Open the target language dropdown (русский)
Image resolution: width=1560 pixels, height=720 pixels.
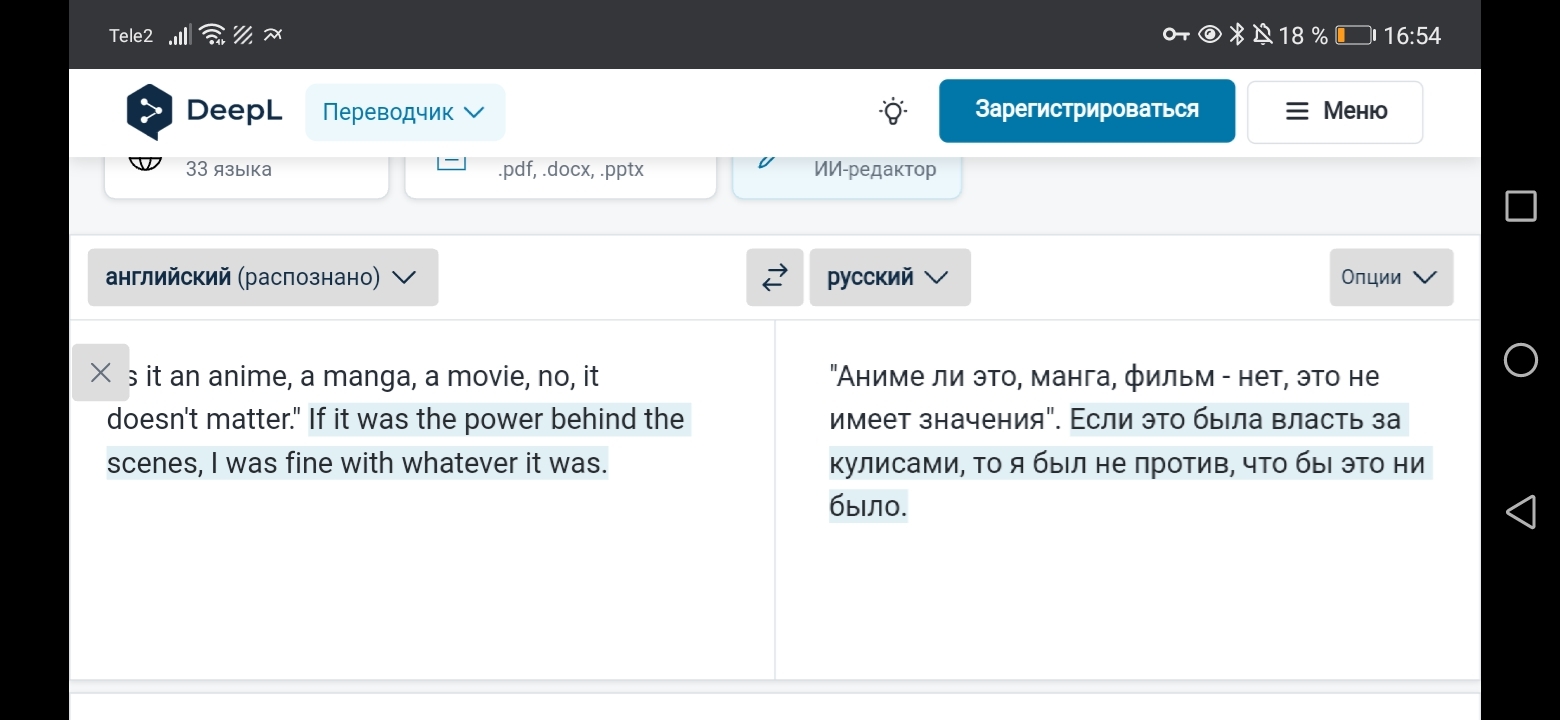pos(889,277)
